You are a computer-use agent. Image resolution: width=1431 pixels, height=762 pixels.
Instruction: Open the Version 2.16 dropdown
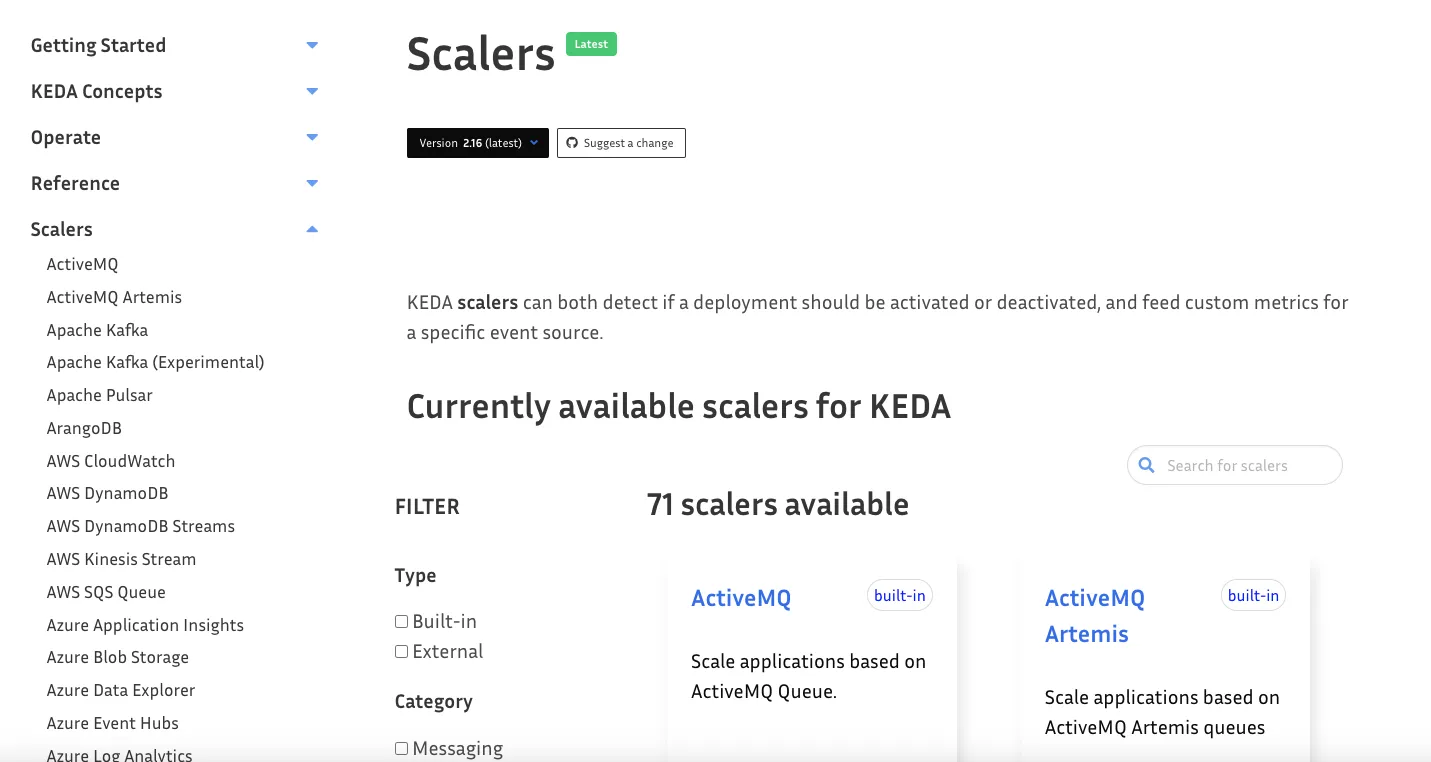pos(478,143)
